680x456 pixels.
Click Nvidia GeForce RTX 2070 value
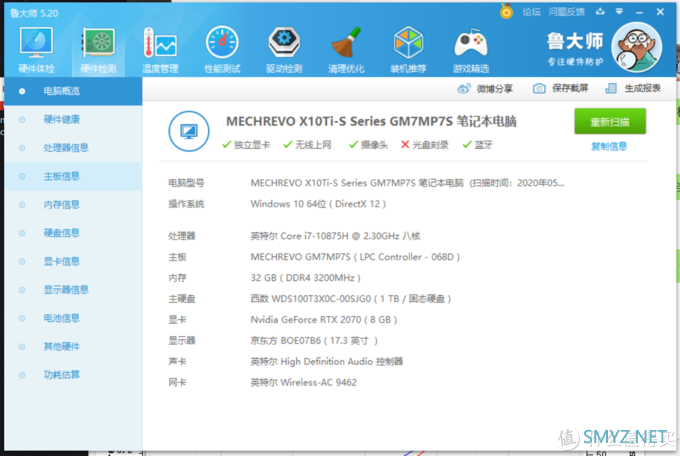(x=324, y=320)
